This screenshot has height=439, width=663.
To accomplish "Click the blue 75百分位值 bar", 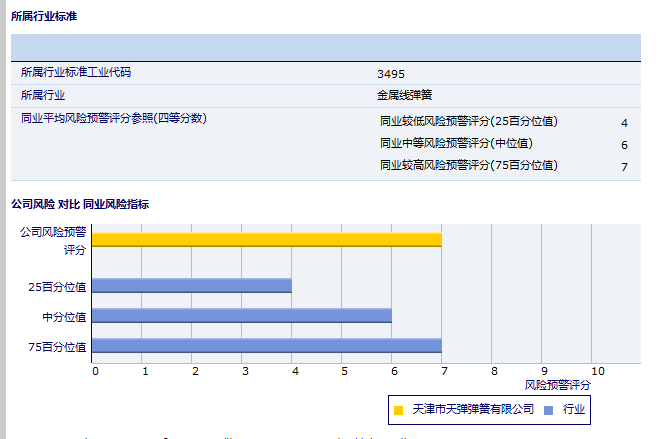I will pos(267,346).
